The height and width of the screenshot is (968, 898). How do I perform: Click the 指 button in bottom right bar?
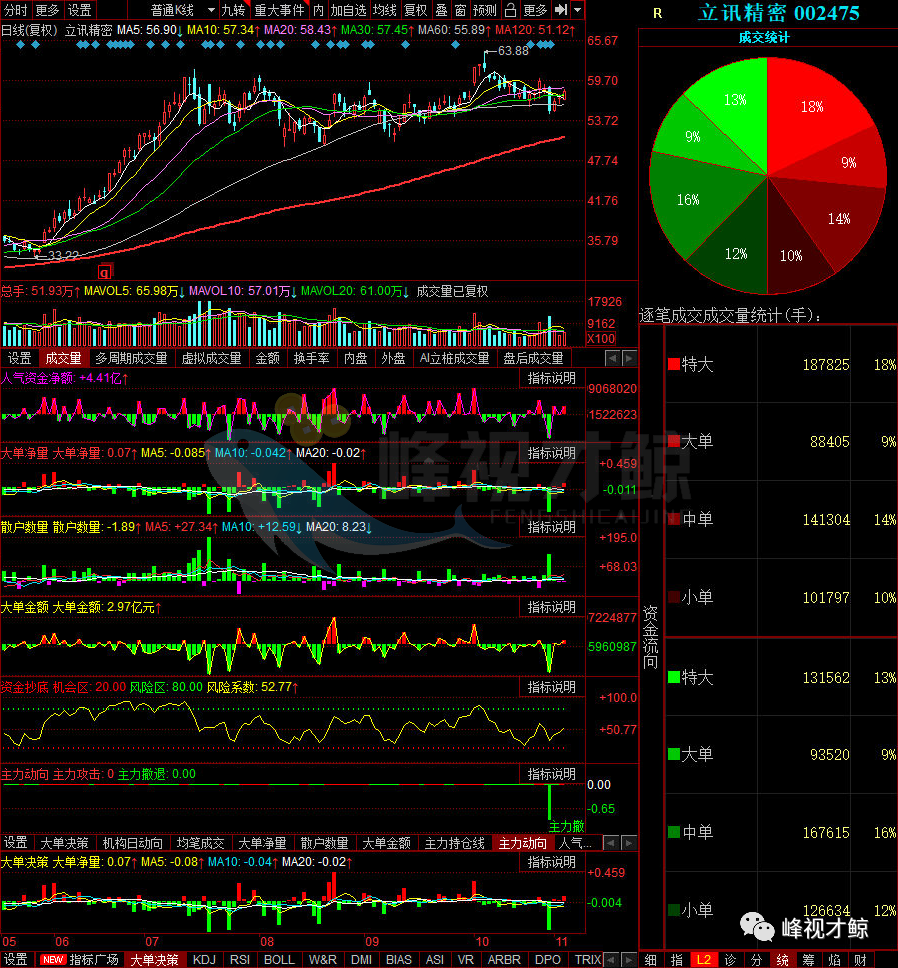coord(677,959)
